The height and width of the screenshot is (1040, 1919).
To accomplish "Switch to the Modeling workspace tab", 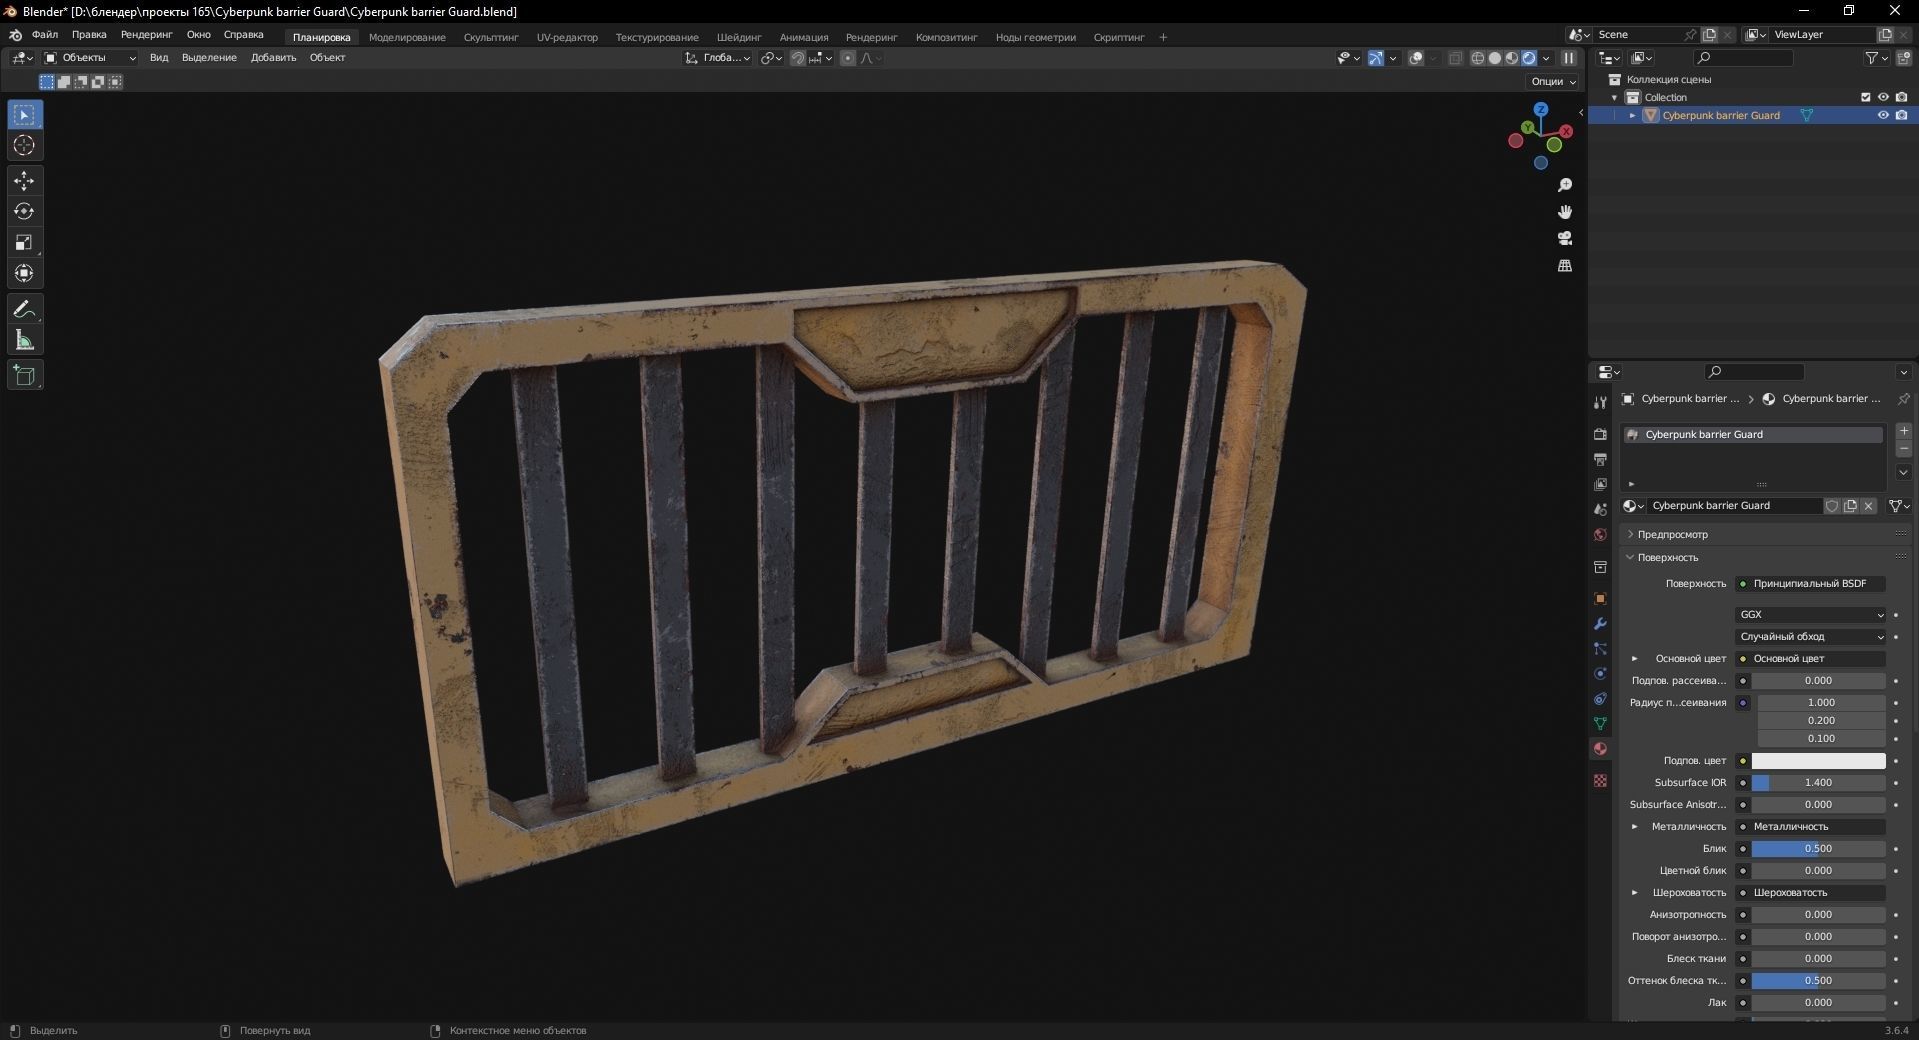I will tap(407, 38).
